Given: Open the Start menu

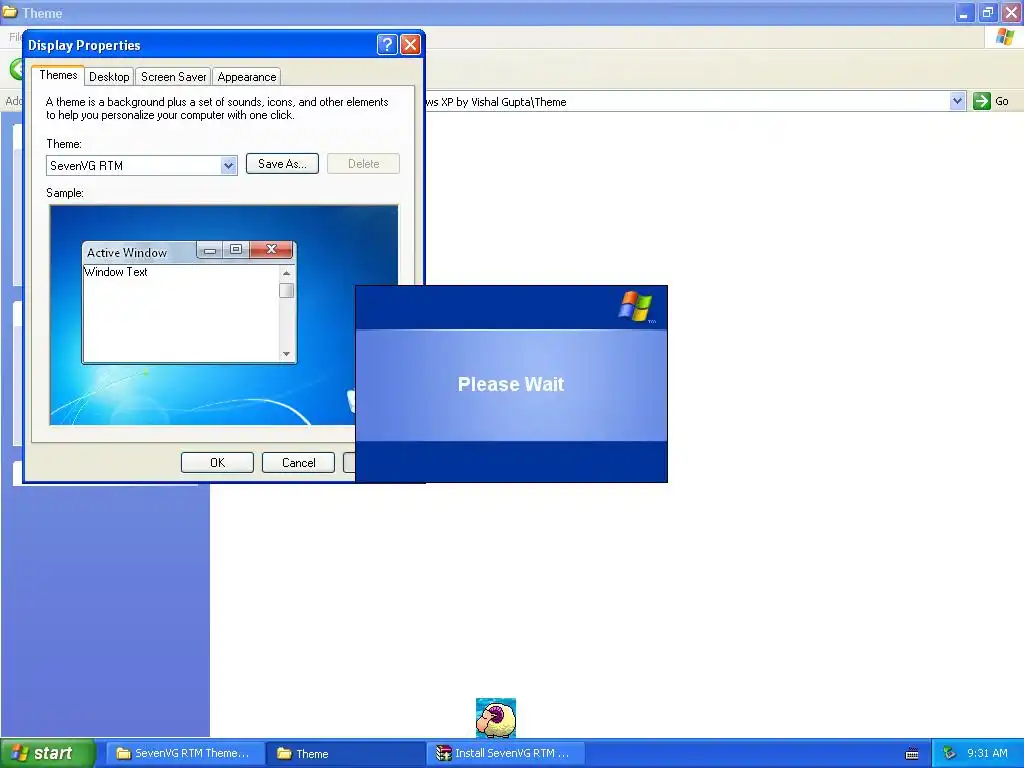Looking at the screenshot, I should coord(48,753).
